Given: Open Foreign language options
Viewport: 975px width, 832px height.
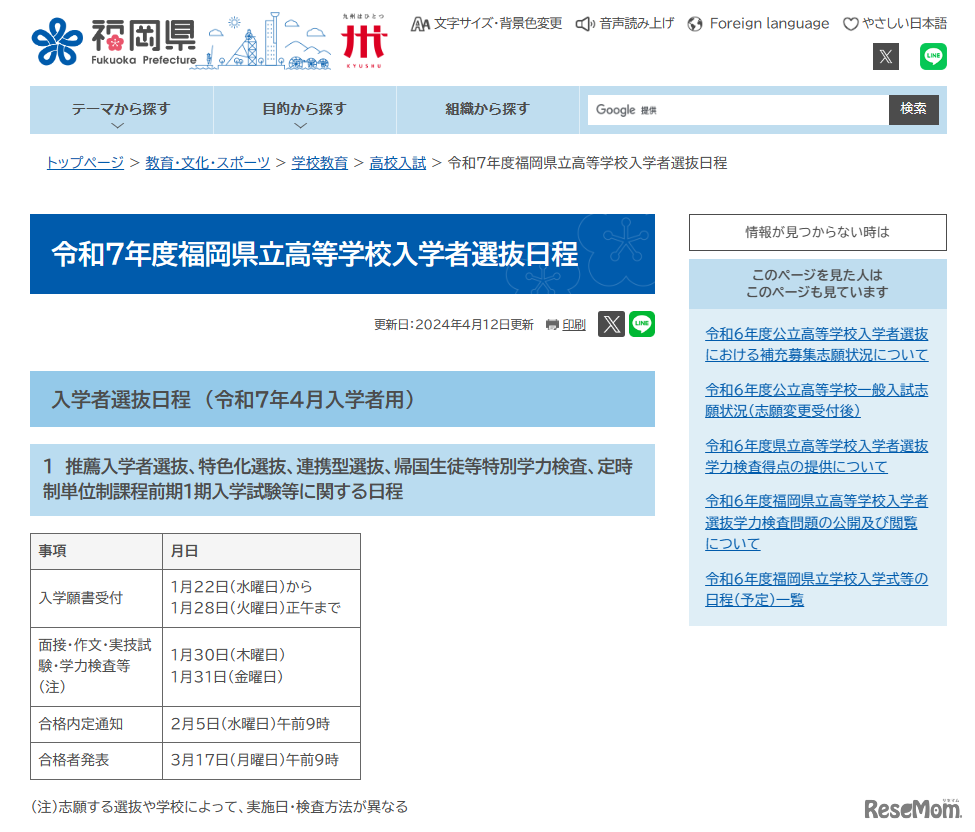Looking at the screenshot, I should coord(758,23).
